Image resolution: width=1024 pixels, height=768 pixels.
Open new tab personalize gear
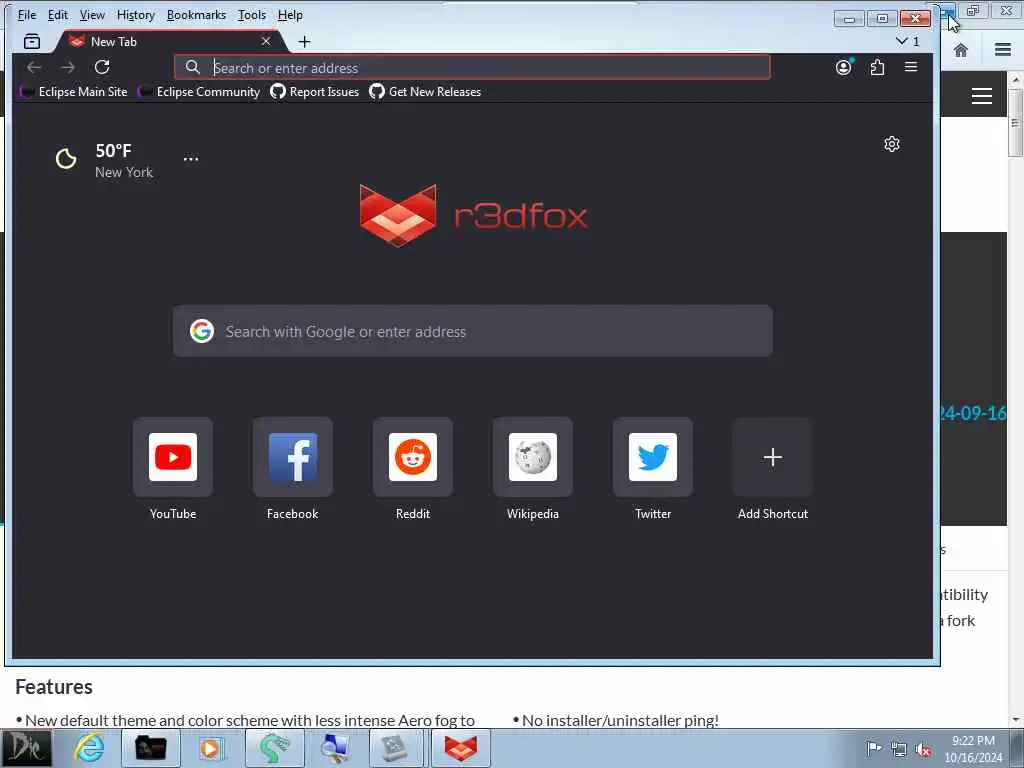pyautogui.click(x=892, y=144)
